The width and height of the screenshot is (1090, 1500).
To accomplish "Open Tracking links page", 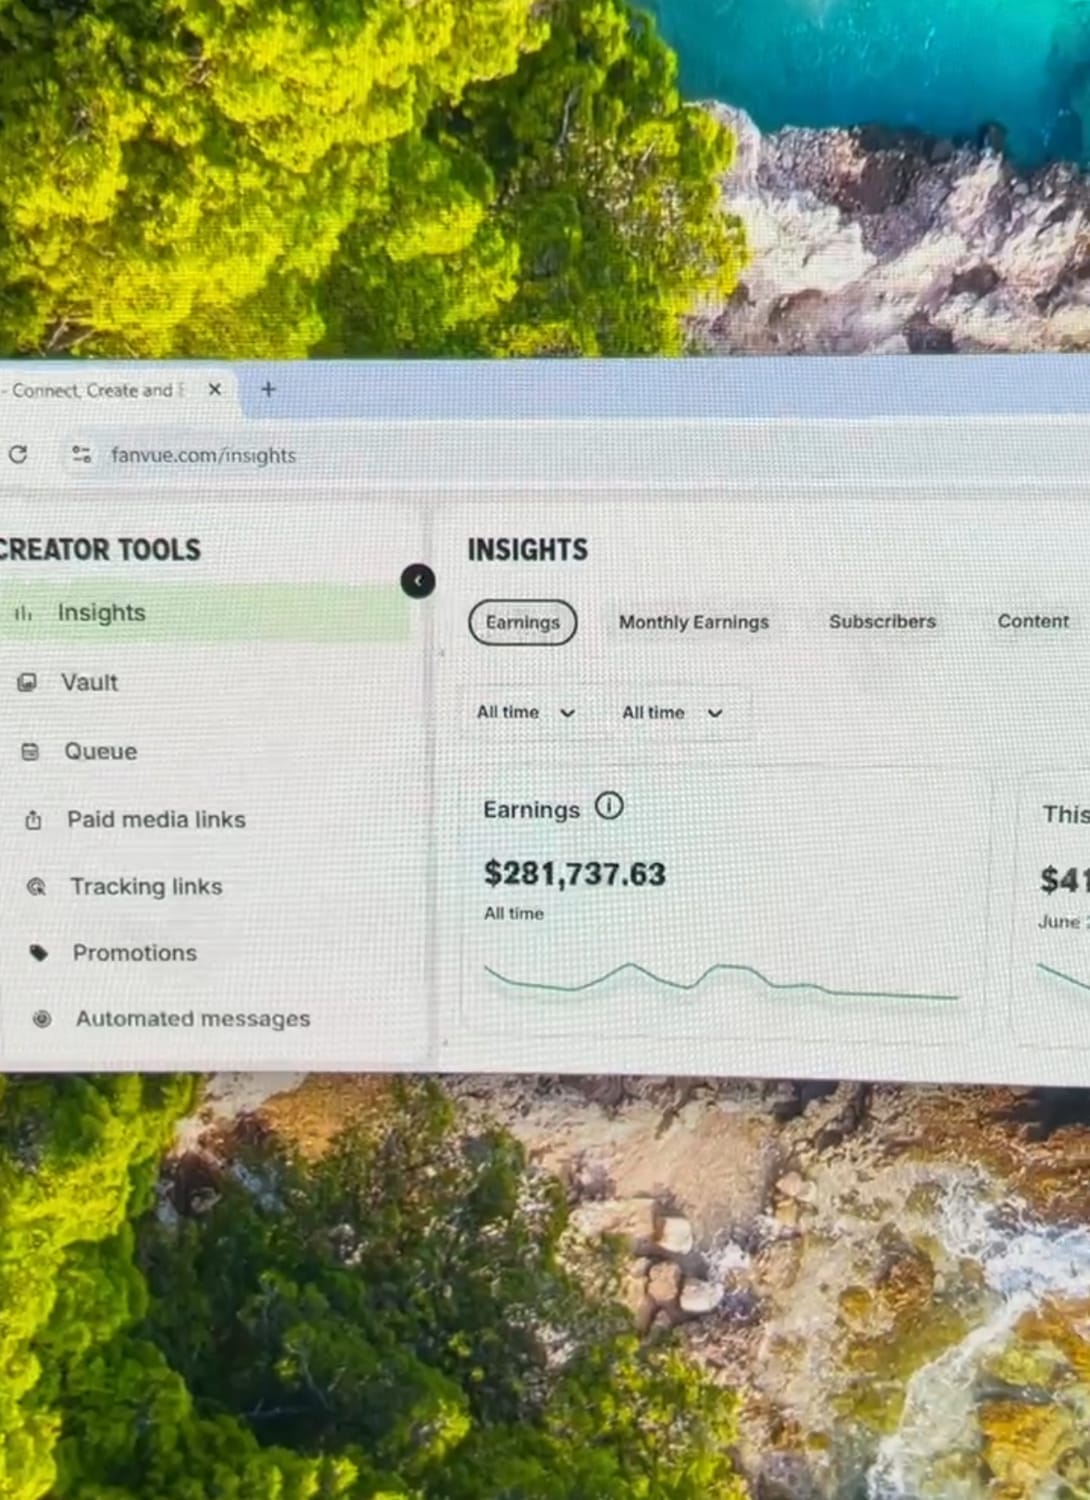I will (x=146, y=886).
